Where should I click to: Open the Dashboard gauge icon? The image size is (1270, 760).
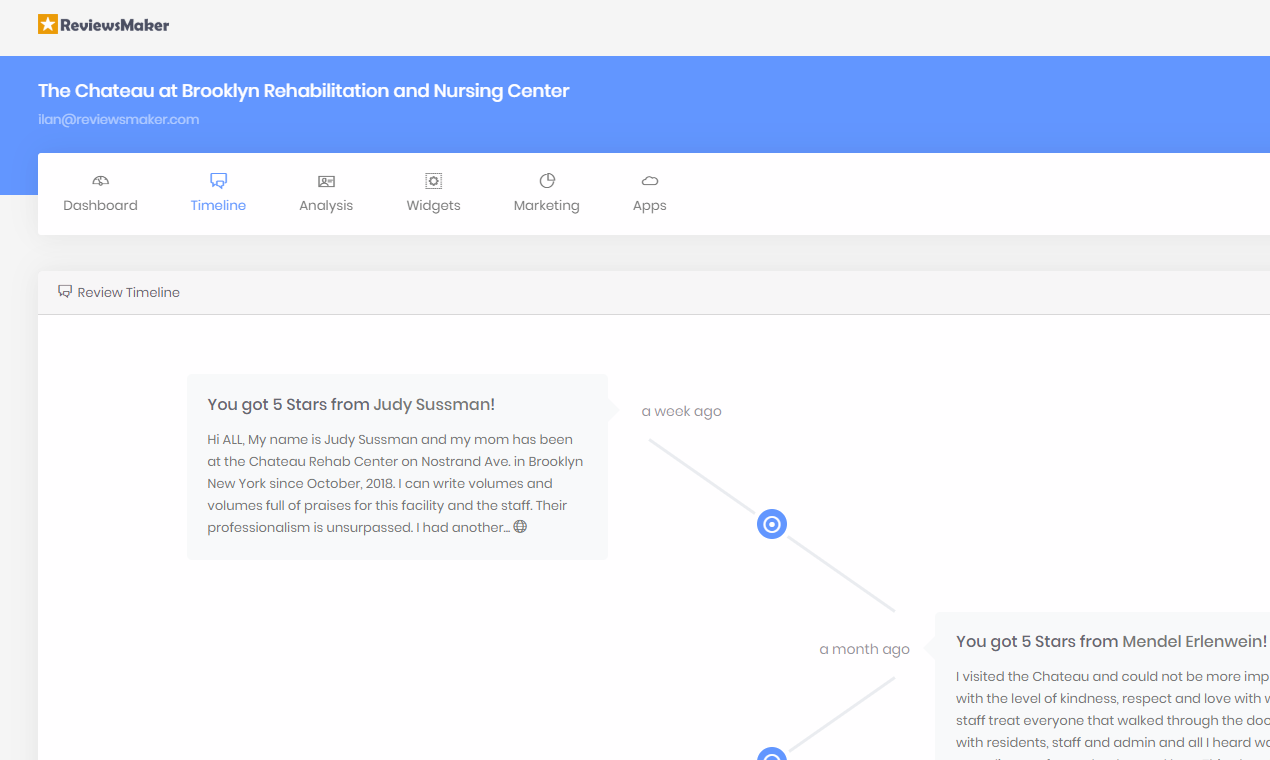(x=100, y=181)
